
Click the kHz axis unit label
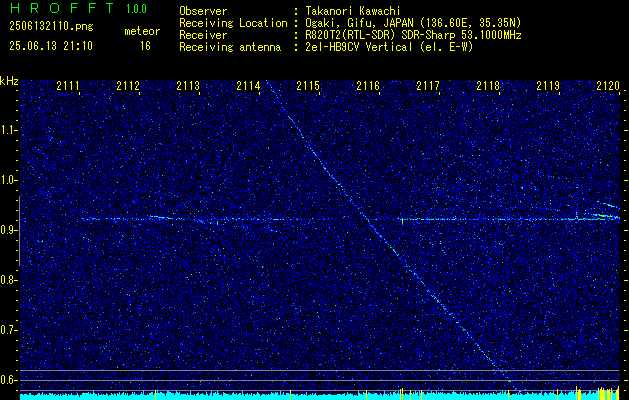(x=9, y=81)
